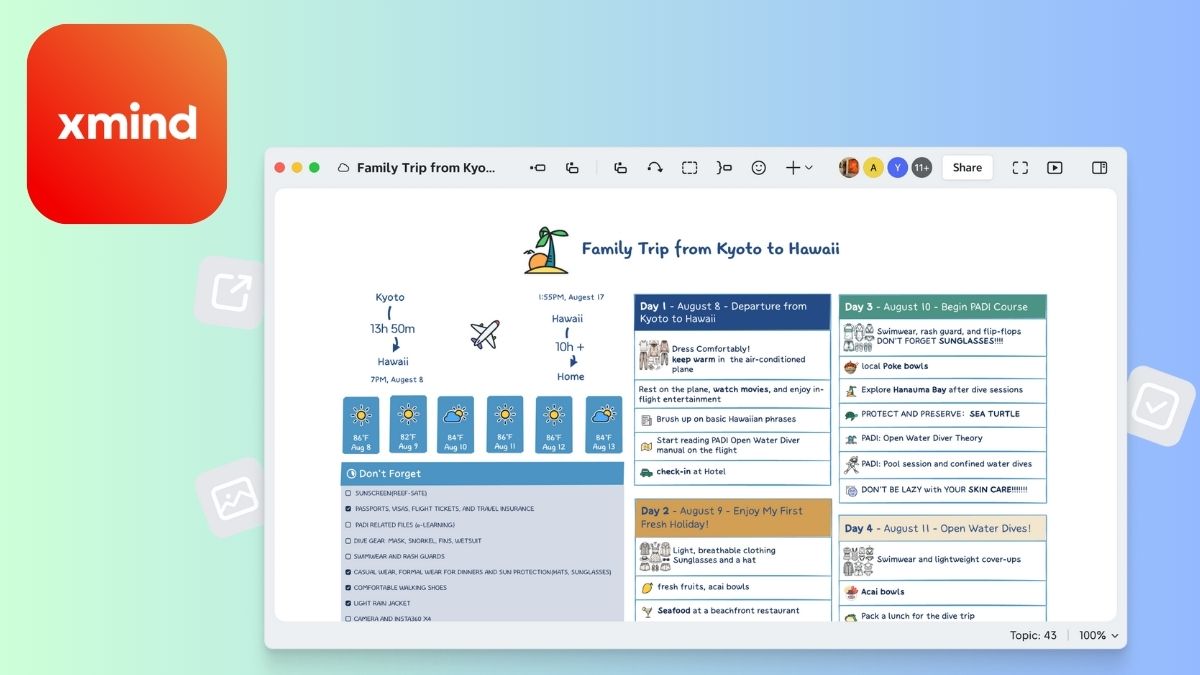This screenshot has height=675, width=1200.
Task: Start the Pitch presentation mode
Action: click(1055, 168)
